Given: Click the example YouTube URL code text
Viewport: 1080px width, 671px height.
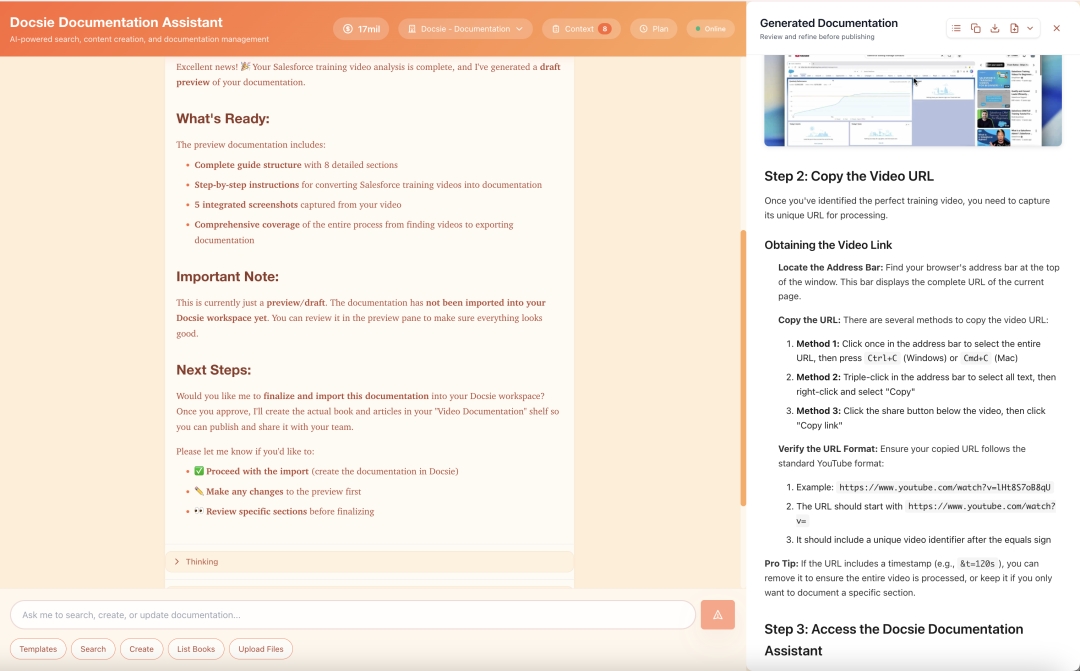Looking at the screenshot, I should click(944, 487).
